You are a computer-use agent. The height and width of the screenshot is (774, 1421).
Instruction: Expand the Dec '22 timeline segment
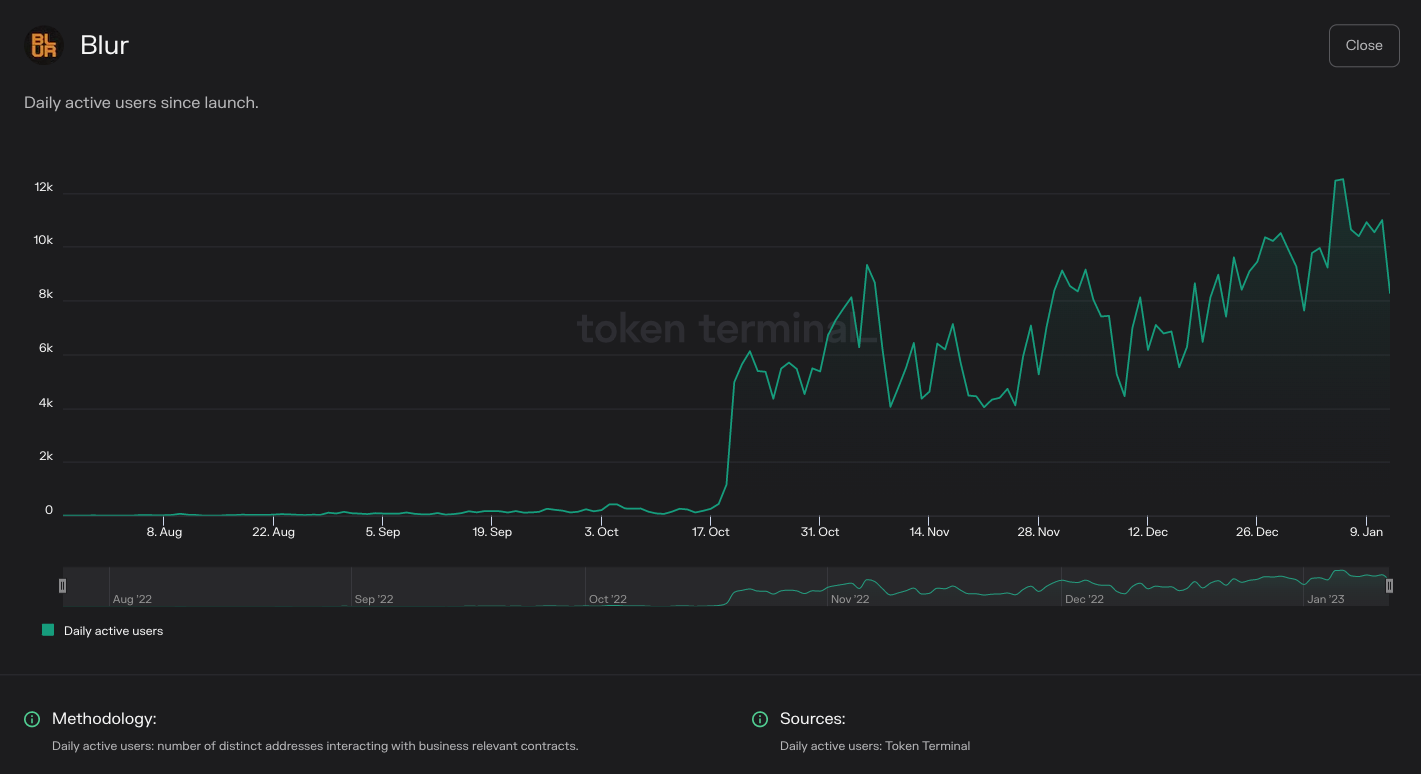click(x=1083, y=598)
